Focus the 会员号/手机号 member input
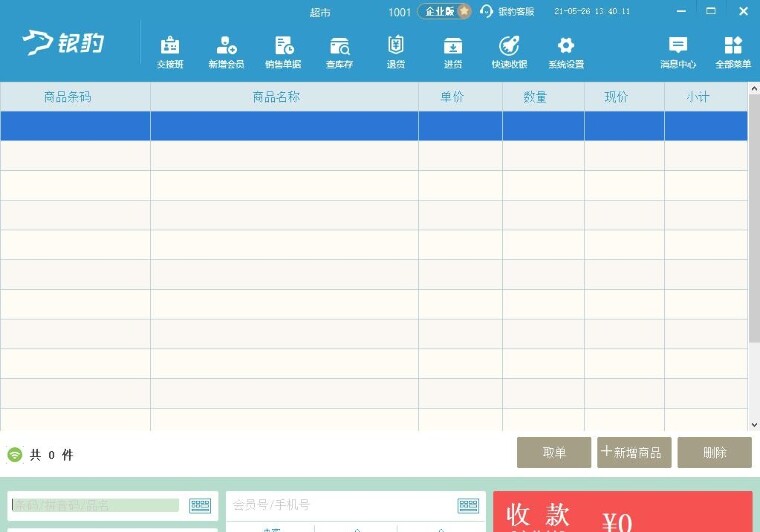This screenshot has height=532, width=760. coord(342,505)
